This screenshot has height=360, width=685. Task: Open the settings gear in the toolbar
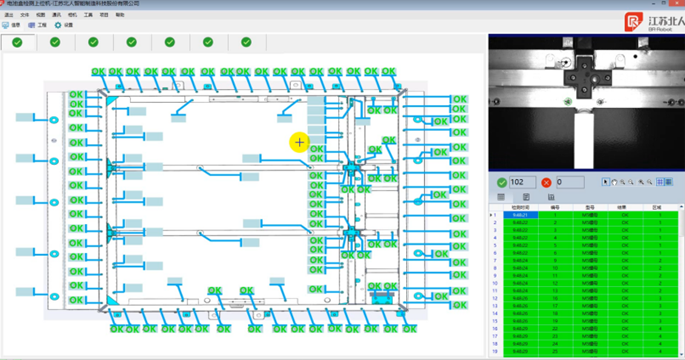[x=58, y=25]
